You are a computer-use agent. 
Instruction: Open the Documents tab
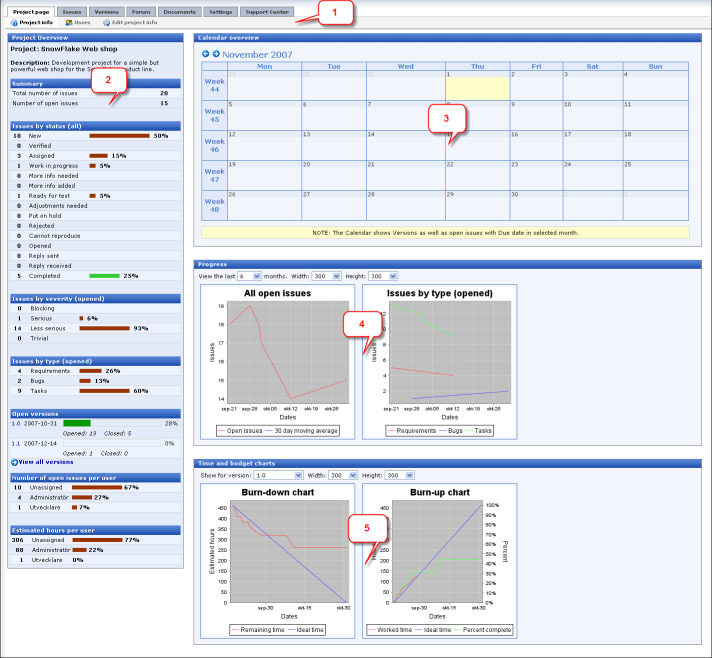point(180,12)
